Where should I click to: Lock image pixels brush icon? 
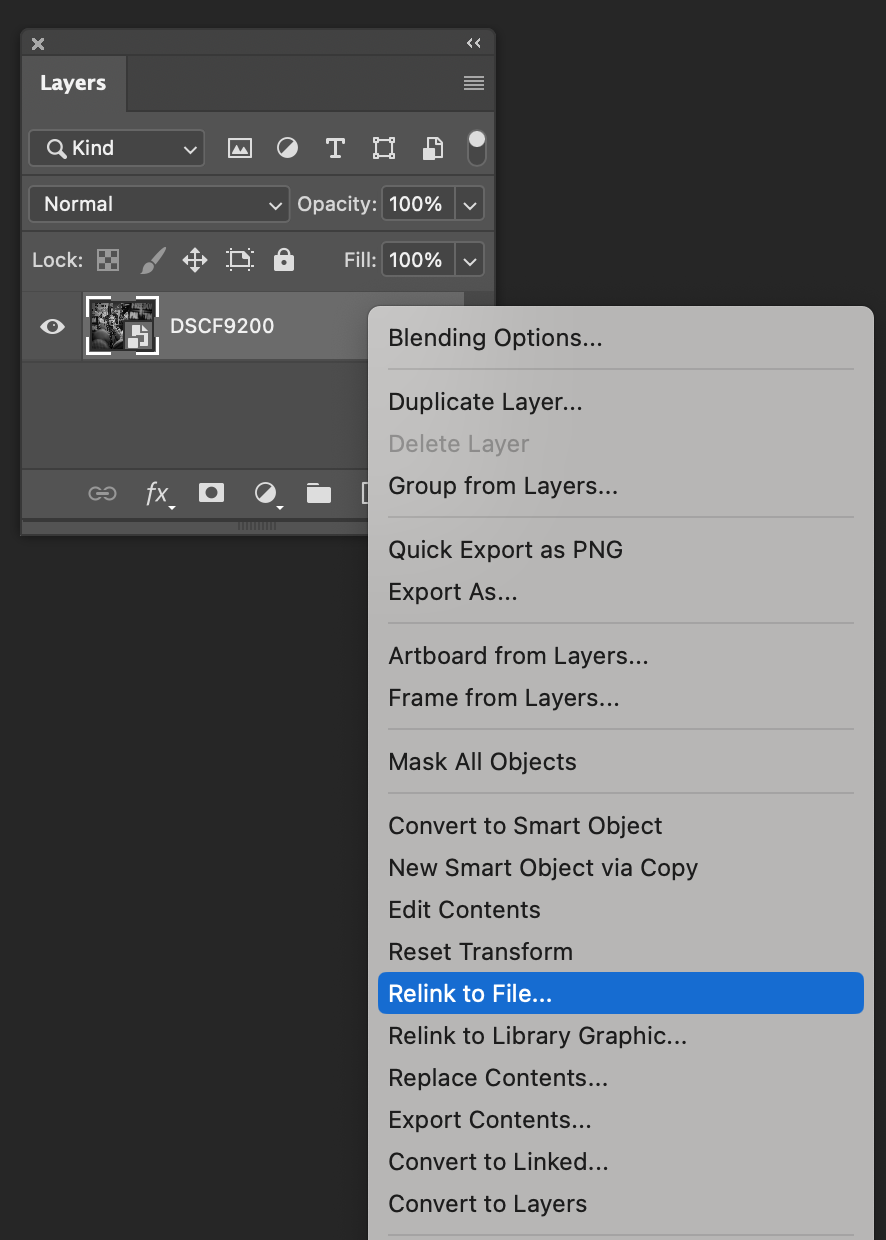(152, 260)
